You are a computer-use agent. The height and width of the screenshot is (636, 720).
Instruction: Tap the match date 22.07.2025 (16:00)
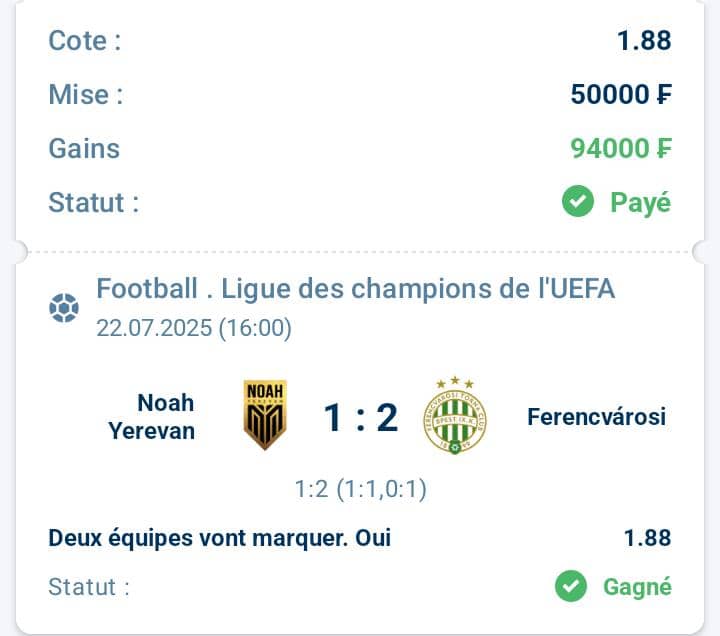coord(194,328)
